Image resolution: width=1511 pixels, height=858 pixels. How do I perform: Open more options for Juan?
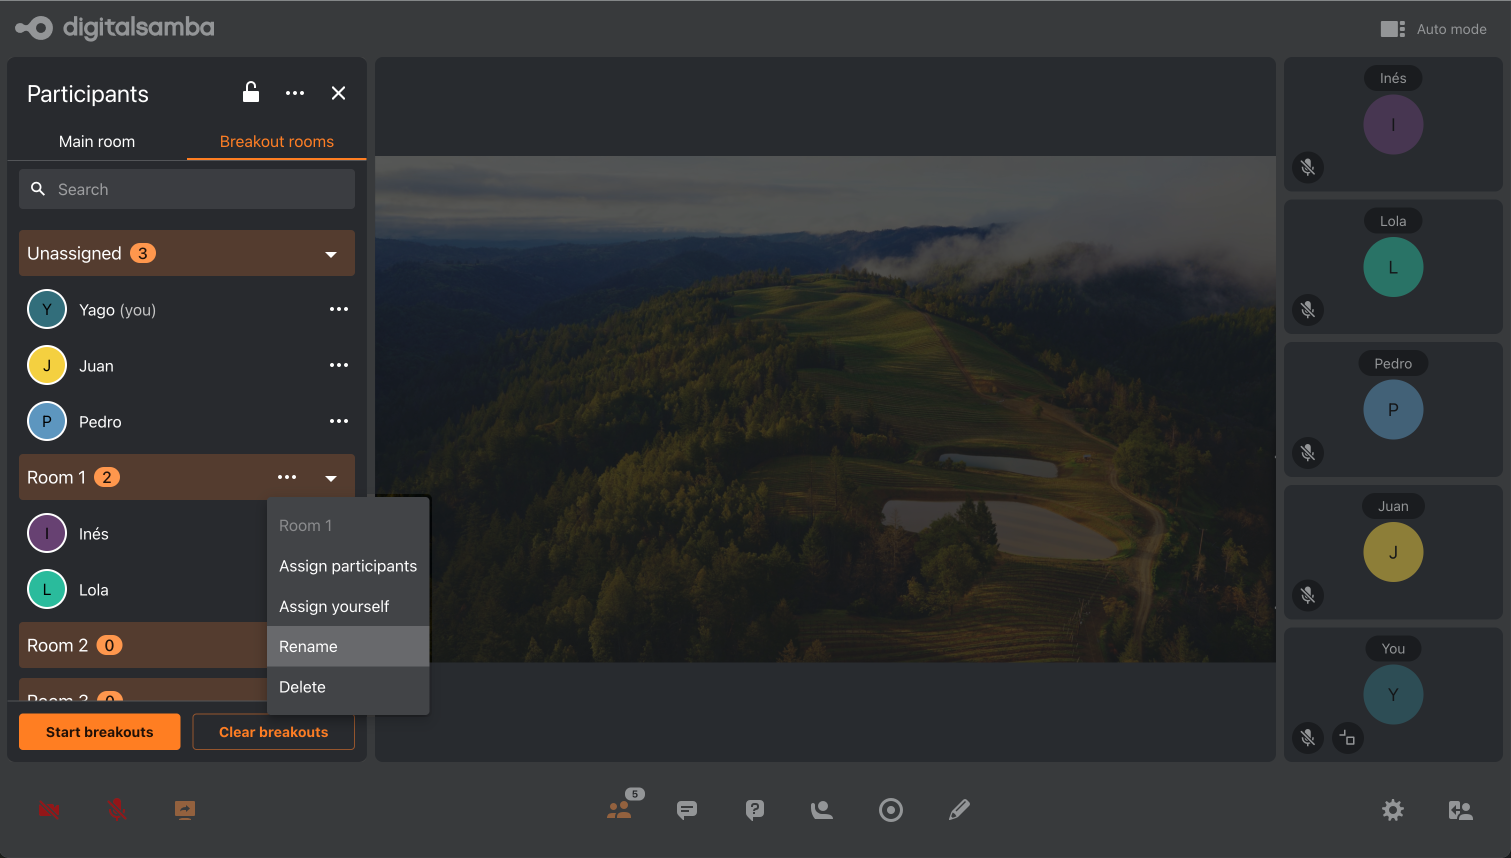[x=339, y=365]
